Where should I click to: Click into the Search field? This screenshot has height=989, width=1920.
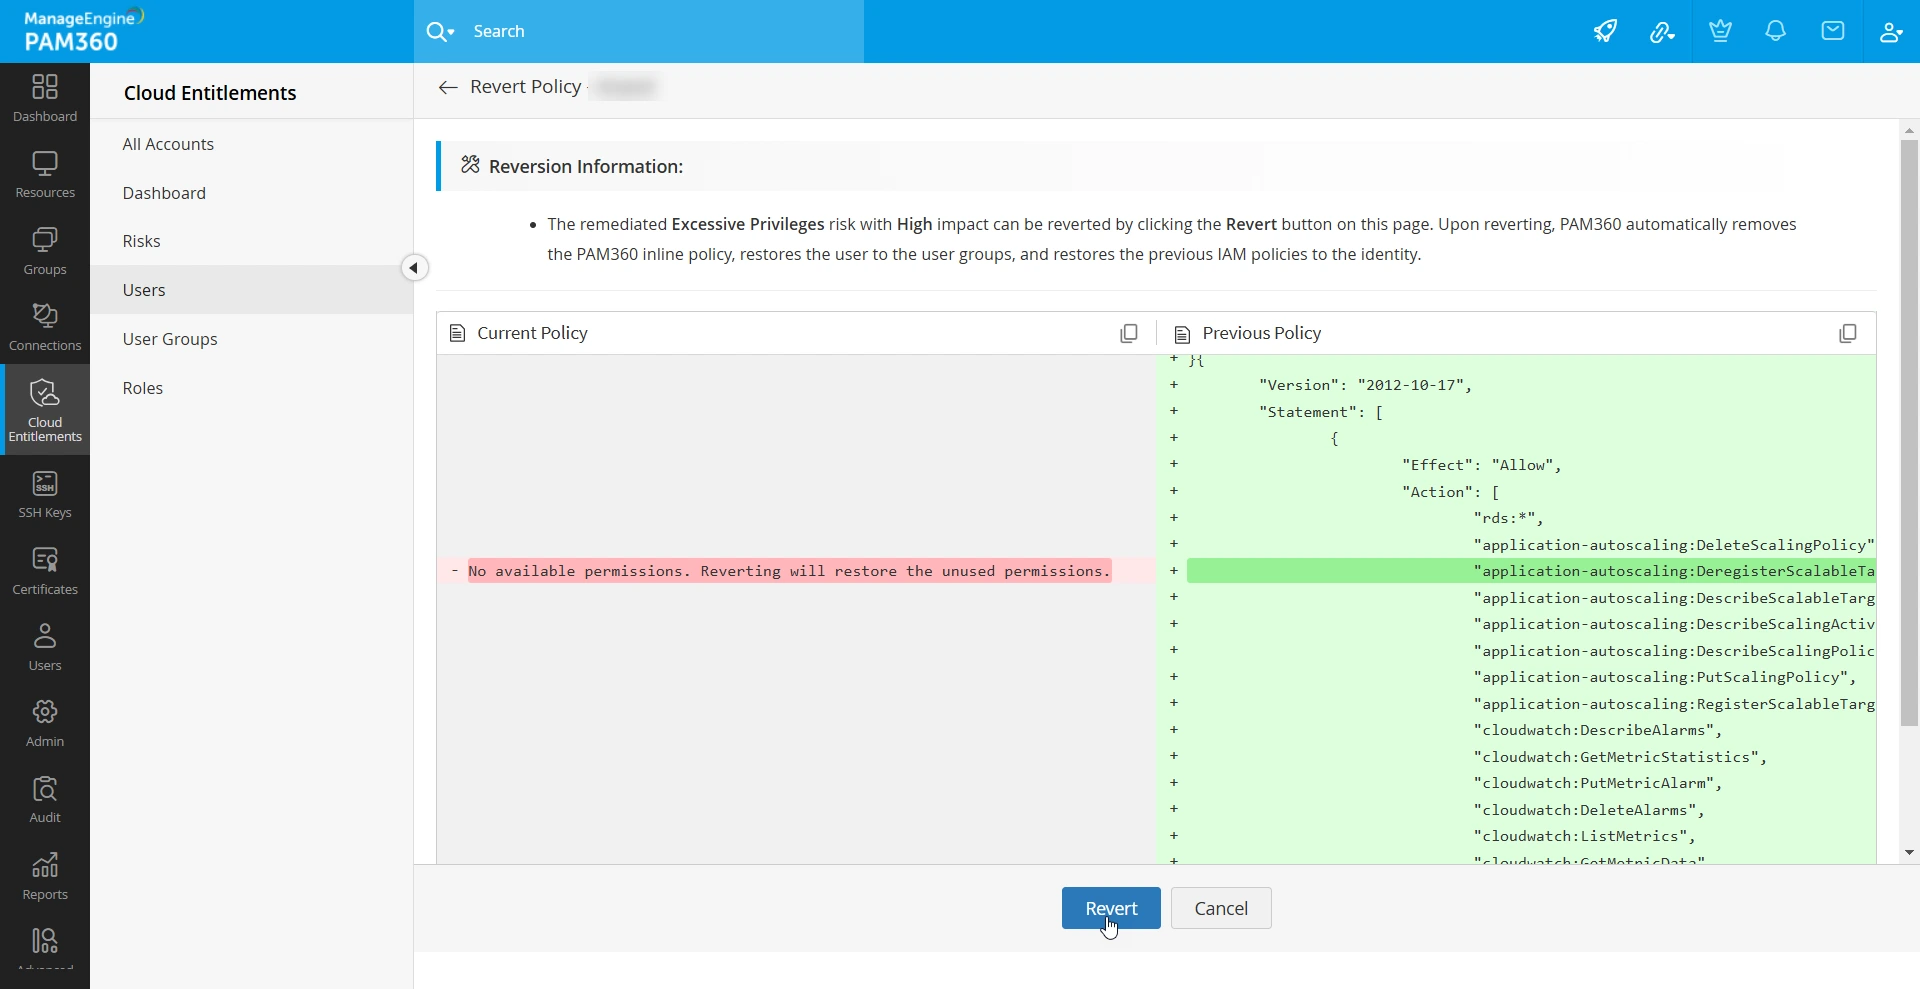[x=660, y=31]
